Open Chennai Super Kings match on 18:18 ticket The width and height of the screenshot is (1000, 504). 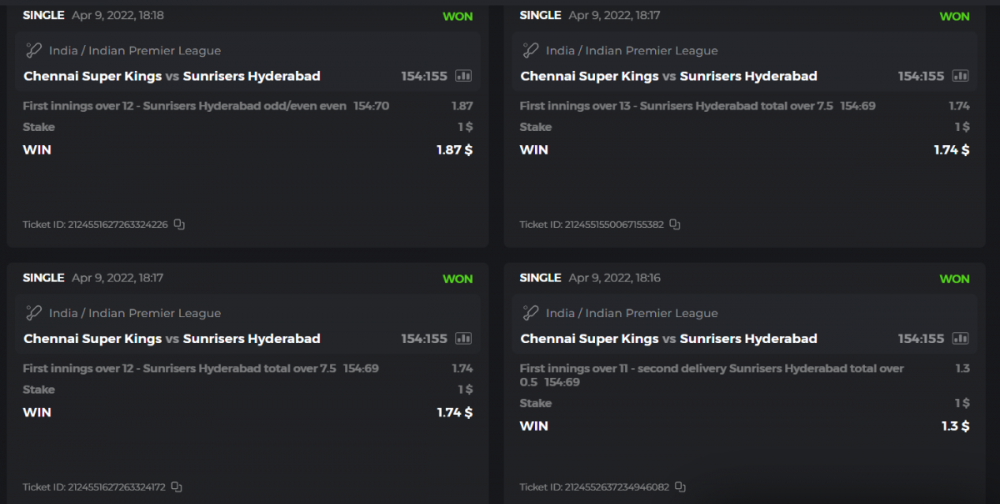92,76
